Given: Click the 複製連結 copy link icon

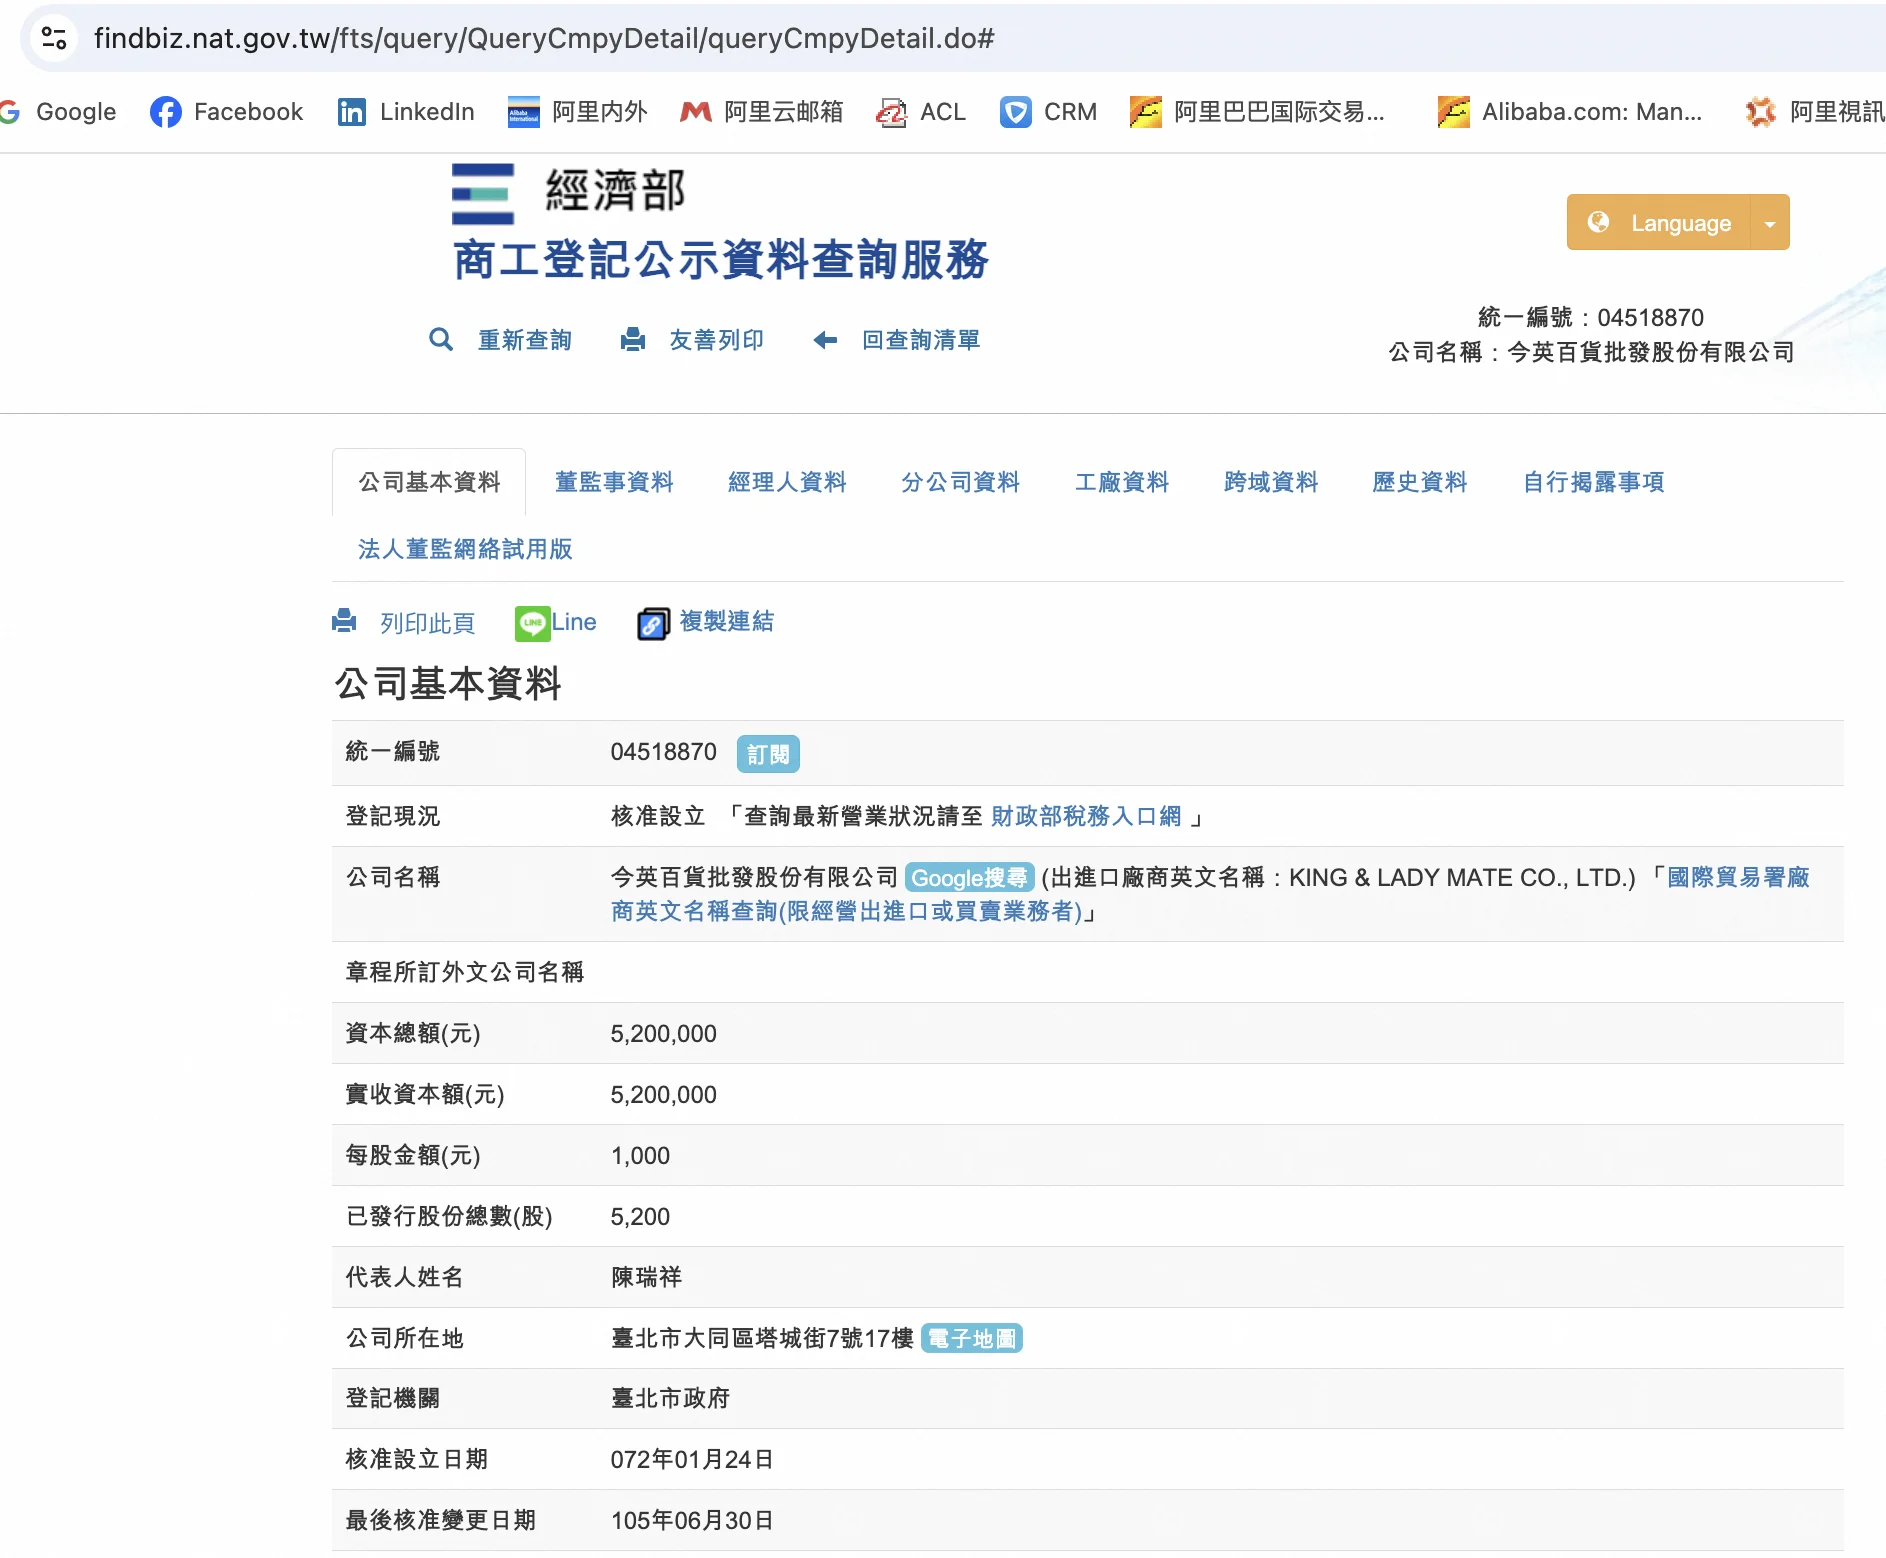Looking at the screenshot, I should 653,624.
